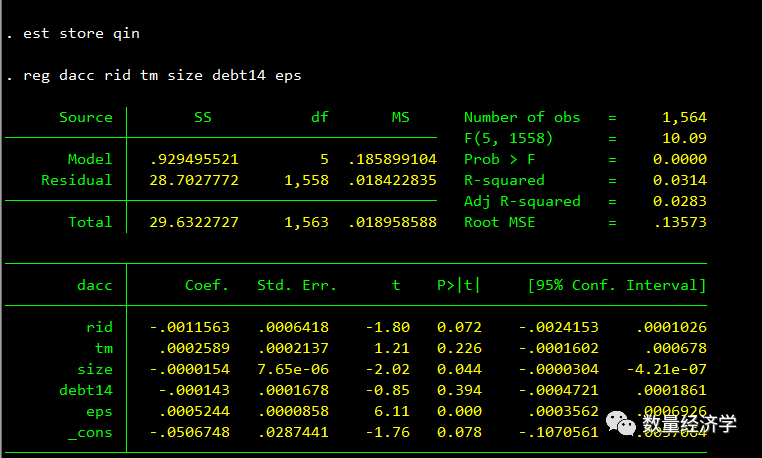The height and width of the screenshot is (458, 762).
Task: Click the "SS" column header
Action: pyautogui.click(x=203, y=117)
